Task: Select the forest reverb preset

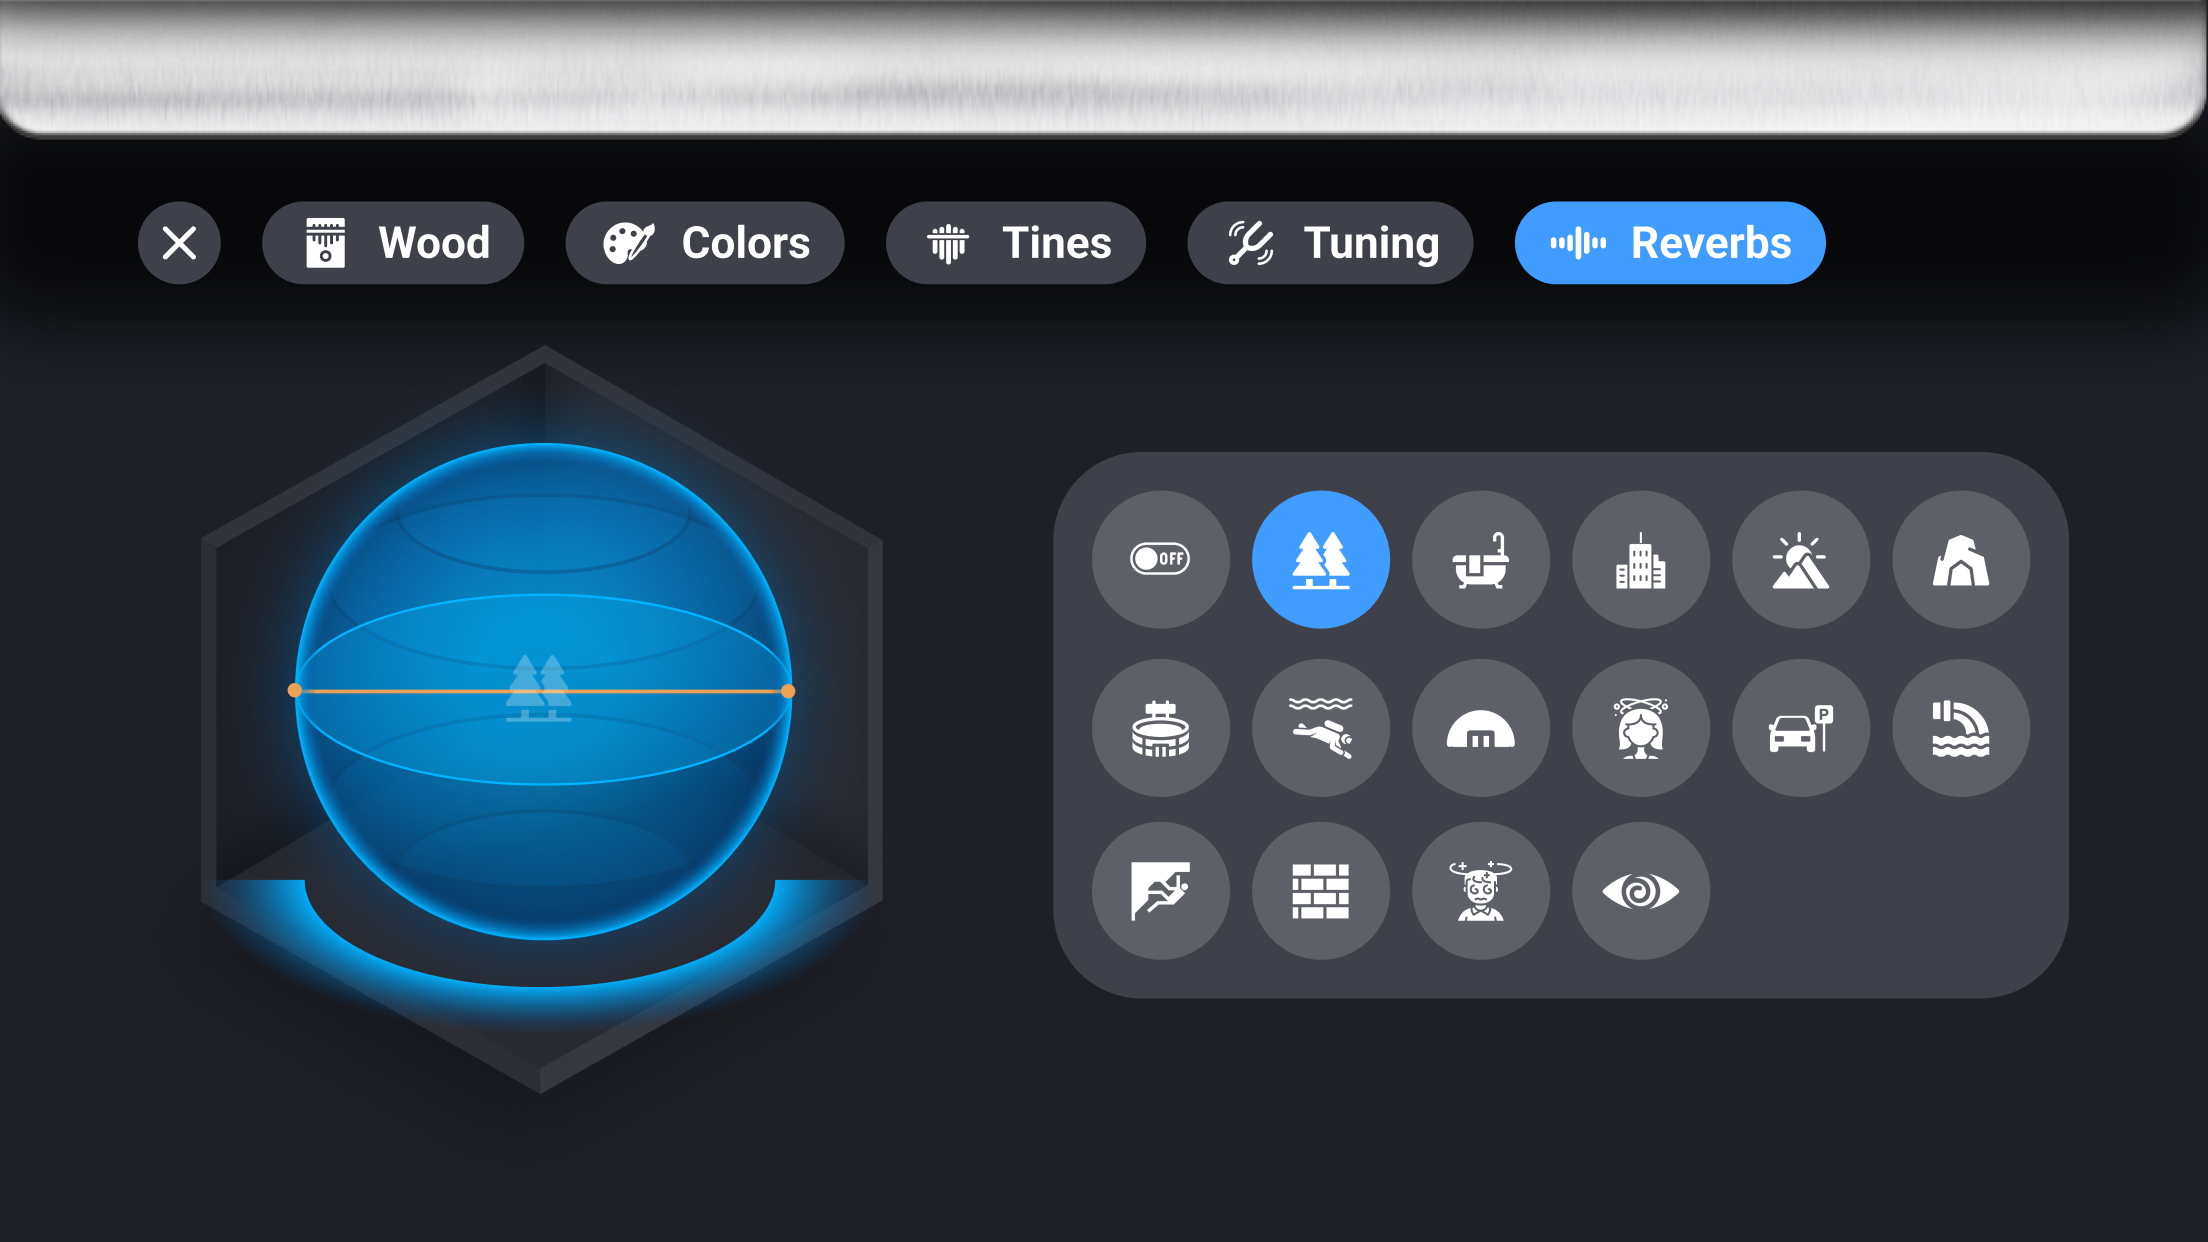Action: pos(1320,559)
